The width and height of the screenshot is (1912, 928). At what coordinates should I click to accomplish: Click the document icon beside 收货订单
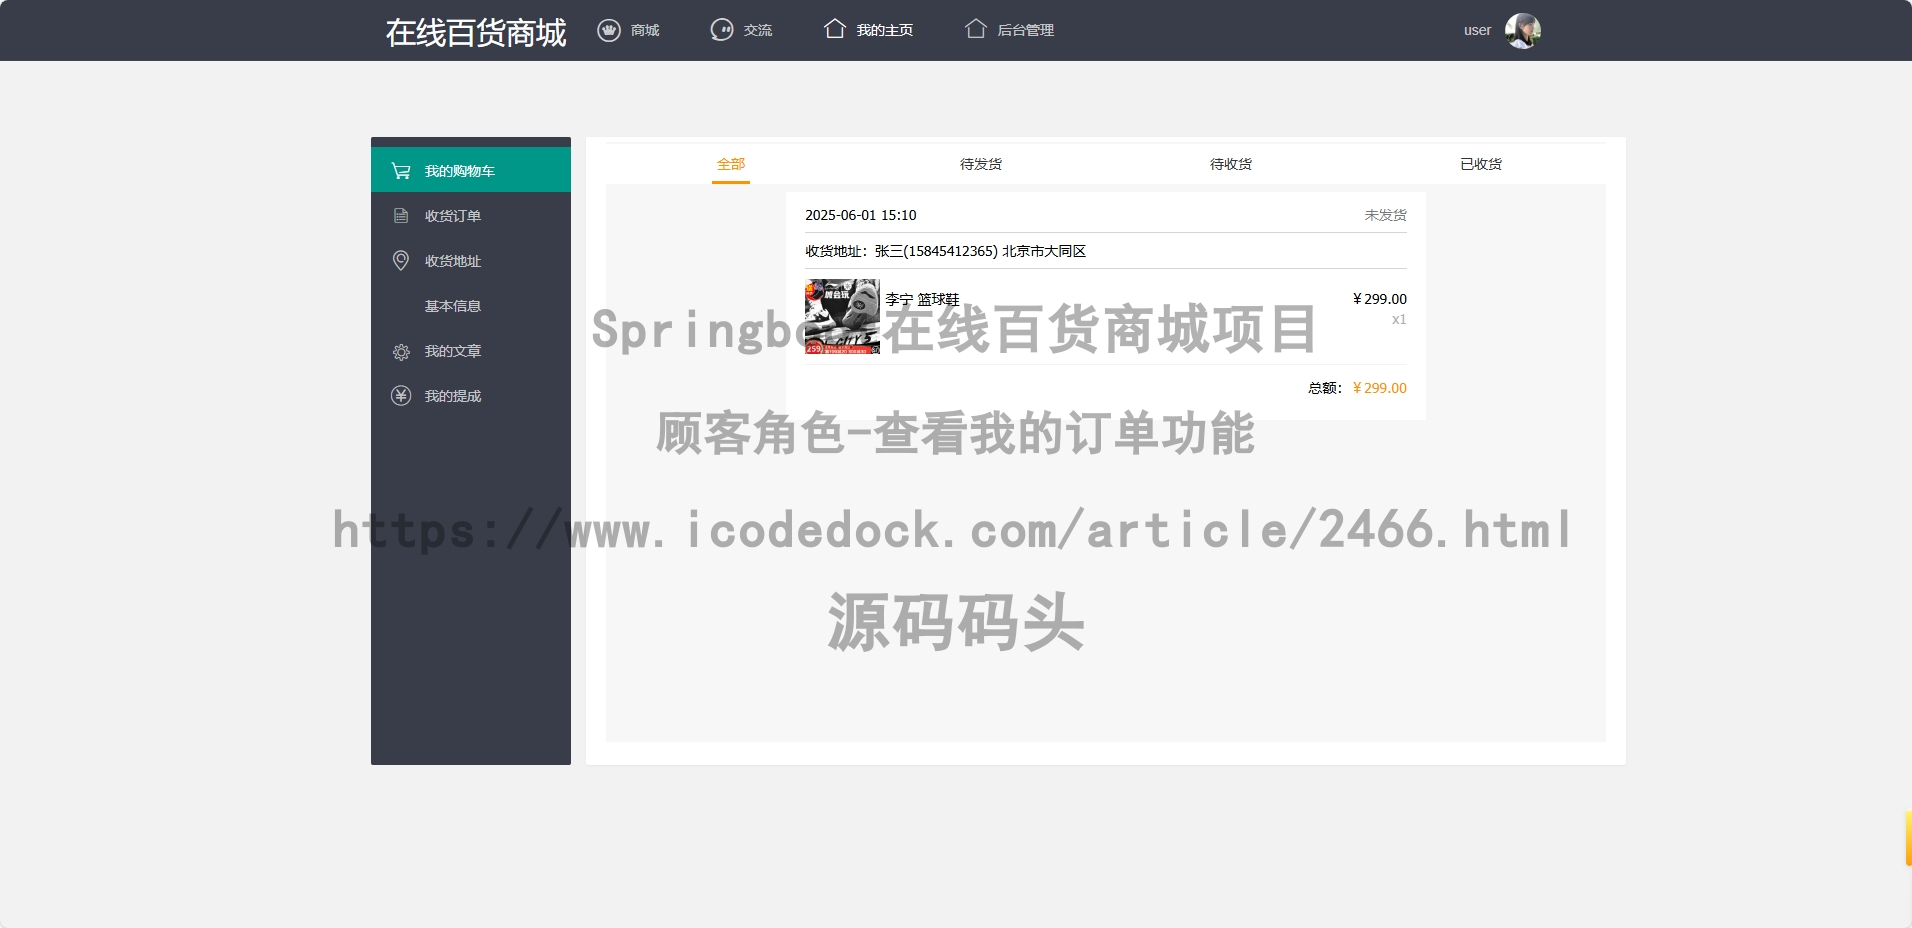[401, 216]
